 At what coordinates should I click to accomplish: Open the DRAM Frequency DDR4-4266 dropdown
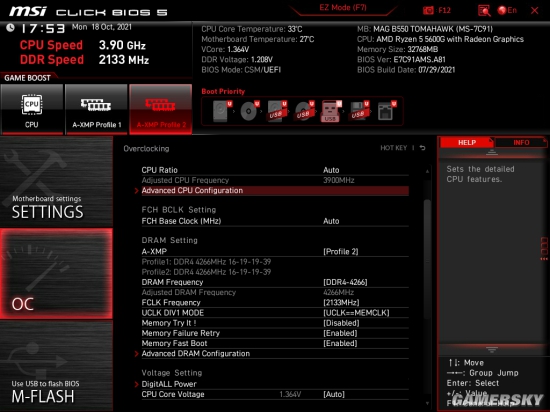click(345, 282)
